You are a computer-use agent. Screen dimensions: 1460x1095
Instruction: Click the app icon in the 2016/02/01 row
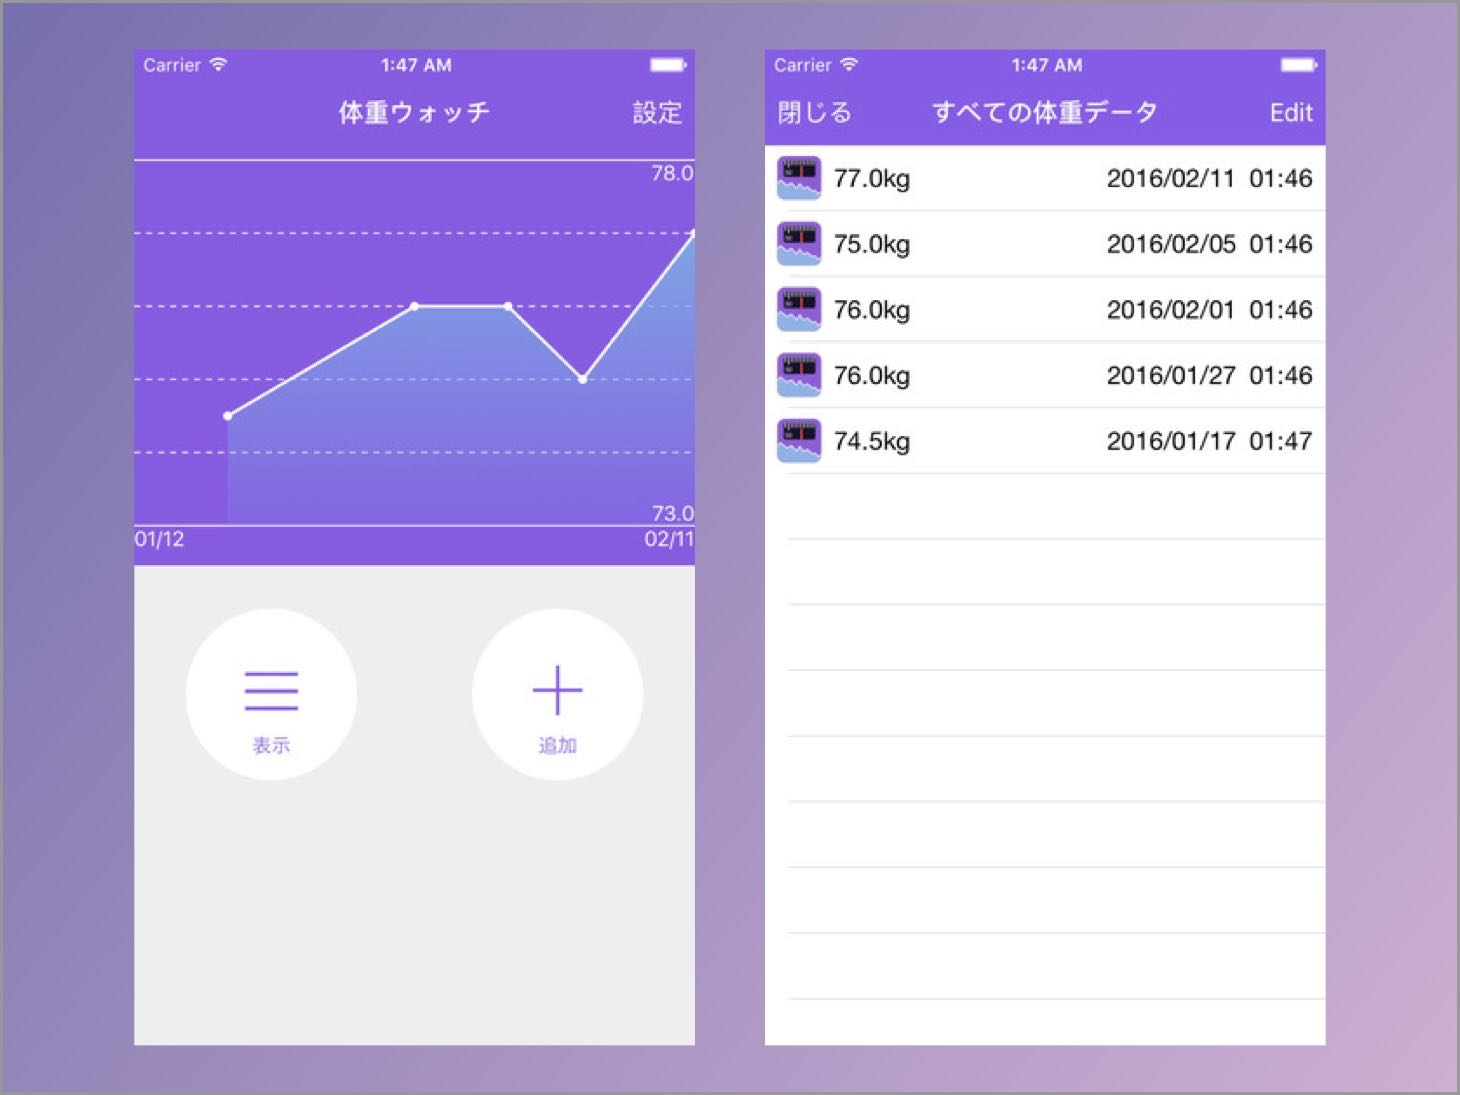tap(799, 310)
